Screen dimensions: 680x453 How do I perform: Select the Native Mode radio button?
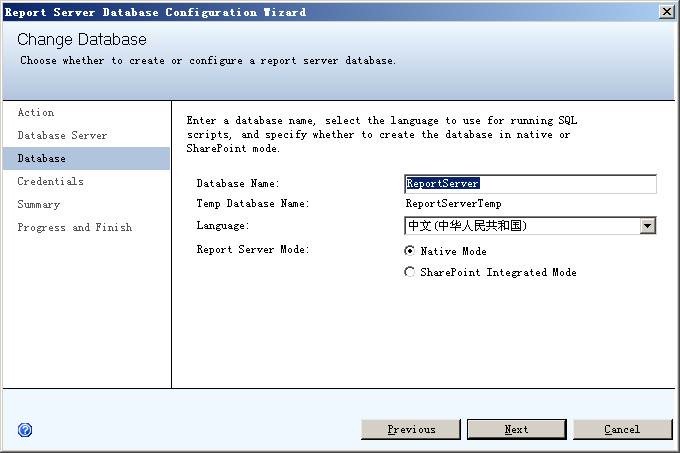click(410, 251)
